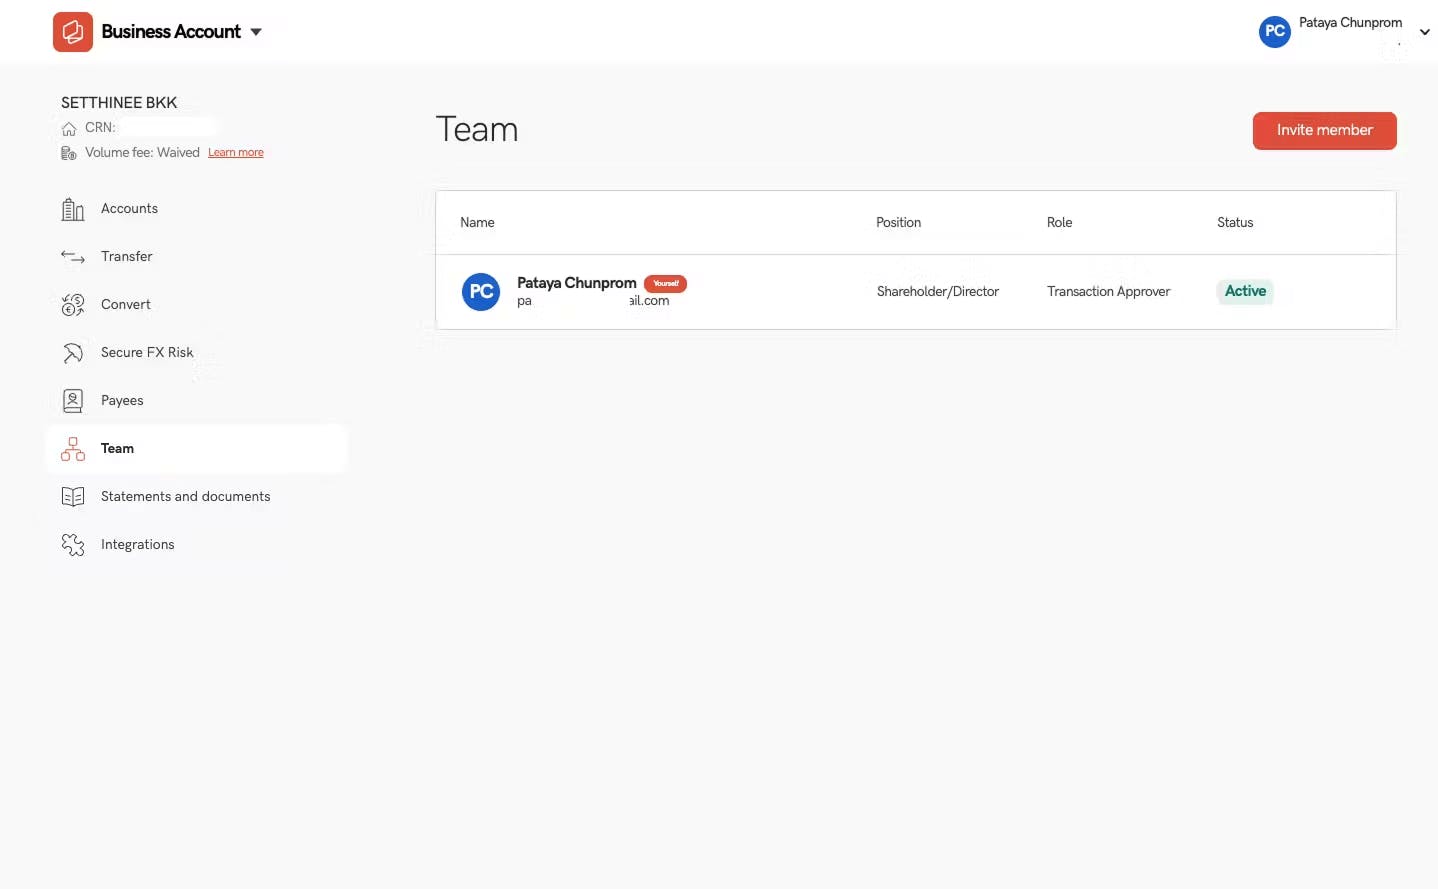Open the user menu chevron beside Pataya Chunprom

(x=1425, y=32)
